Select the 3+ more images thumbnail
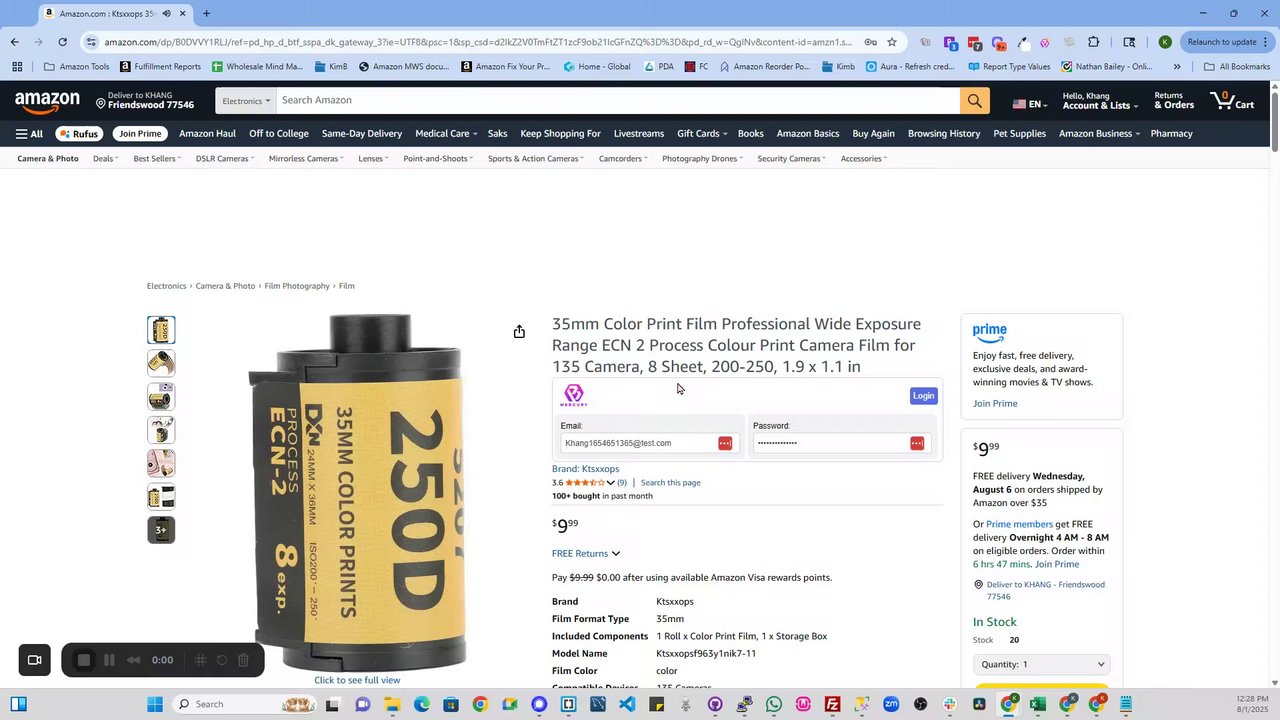 (x=161, y=530)
